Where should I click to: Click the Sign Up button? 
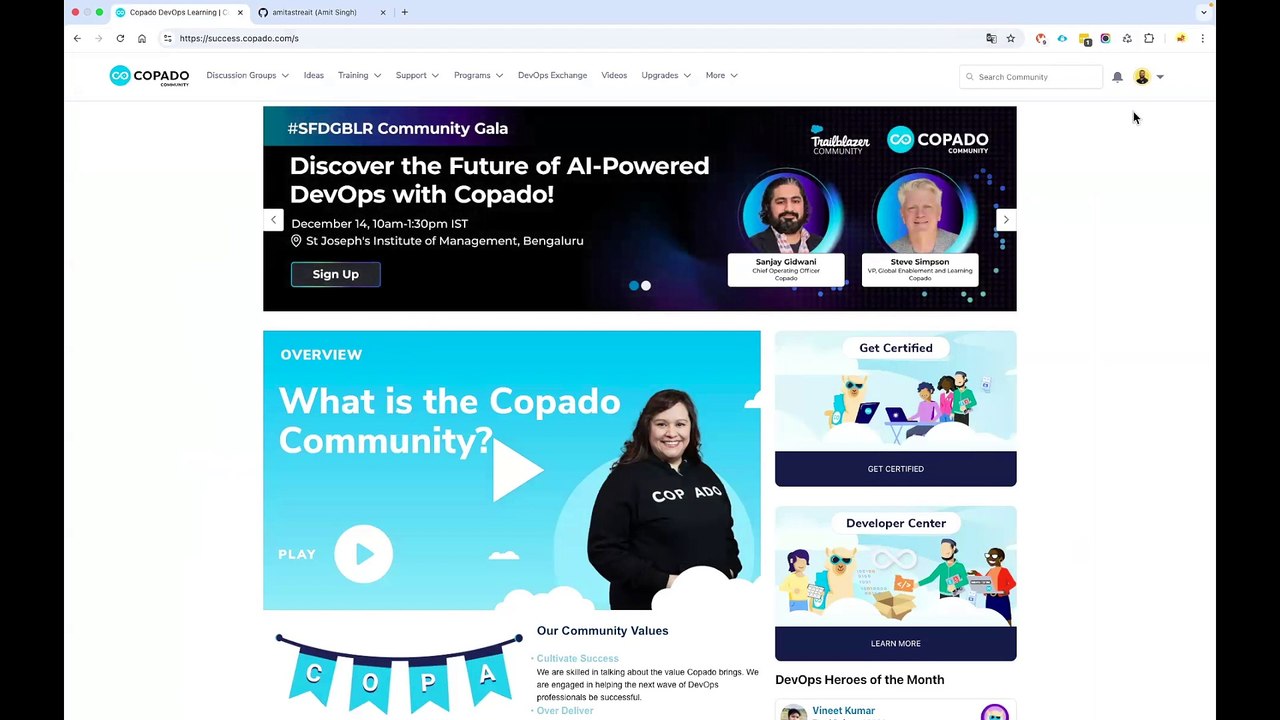pos(336,274)
